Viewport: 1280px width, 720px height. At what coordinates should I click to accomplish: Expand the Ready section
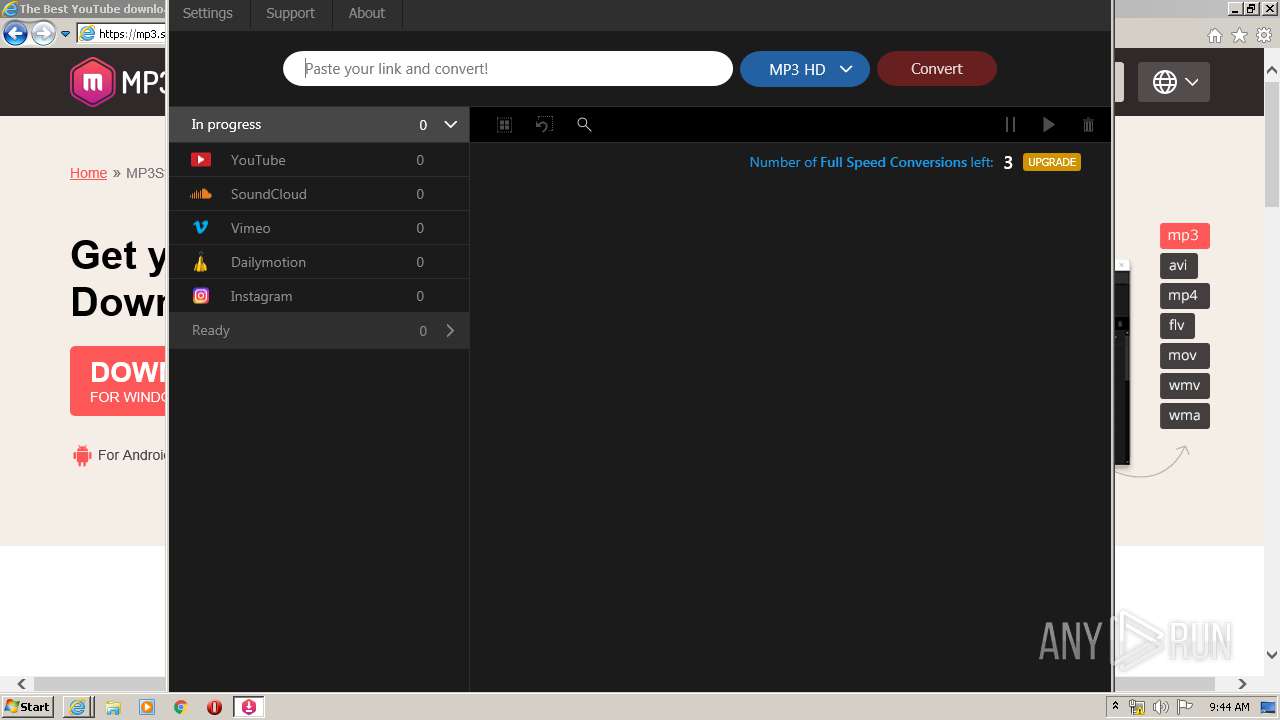(x=450, y=330)
